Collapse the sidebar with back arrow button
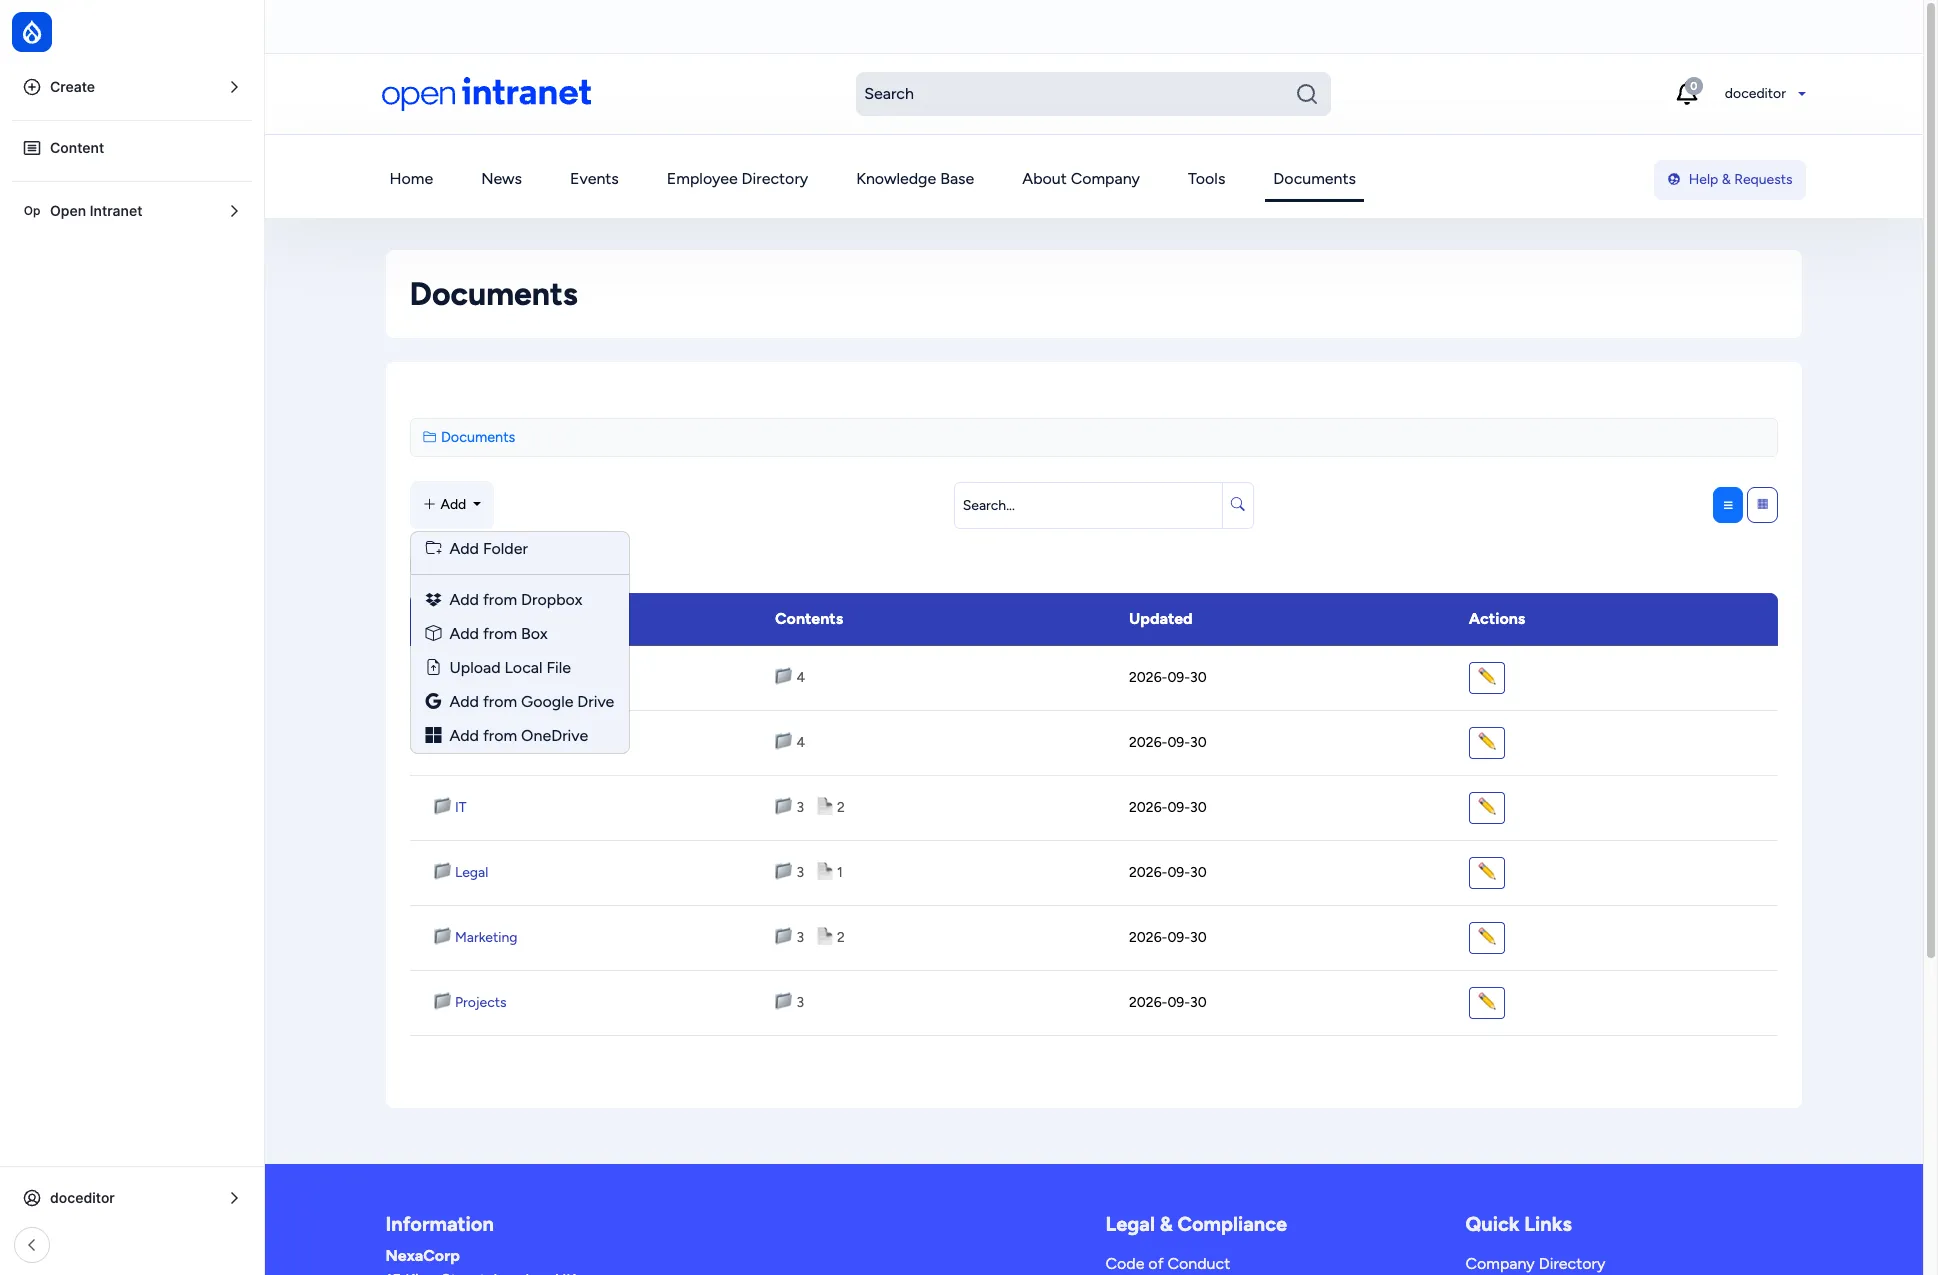The height and width of the screenshot is (1275, 1938). 32,1245
